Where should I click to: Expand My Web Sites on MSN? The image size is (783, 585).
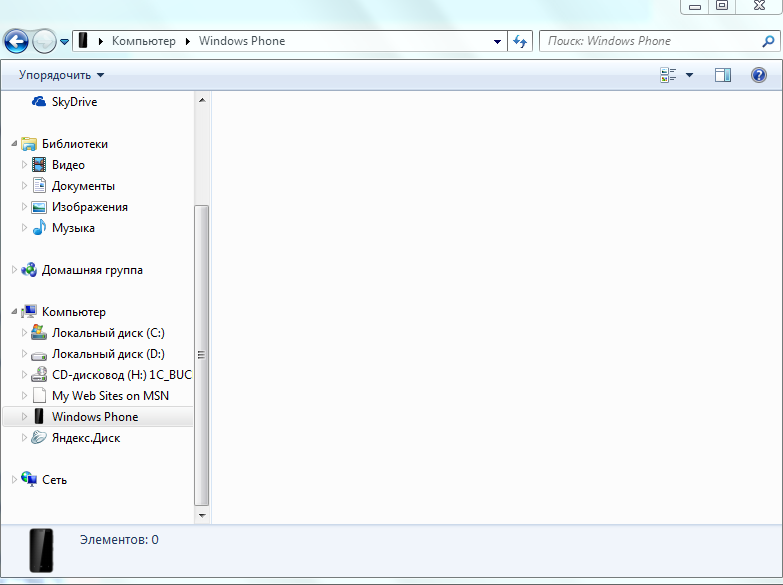24,396
